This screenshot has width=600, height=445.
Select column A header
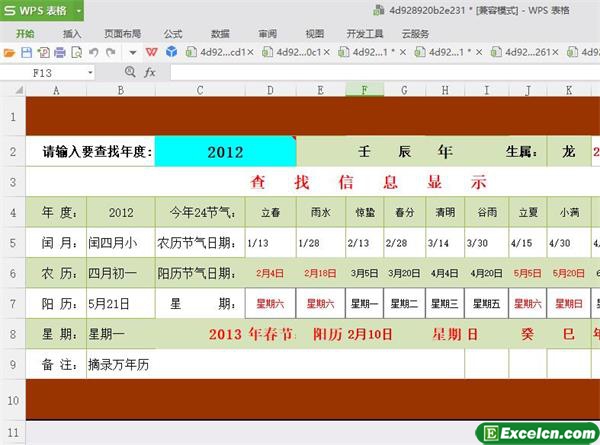click(56, 90)
